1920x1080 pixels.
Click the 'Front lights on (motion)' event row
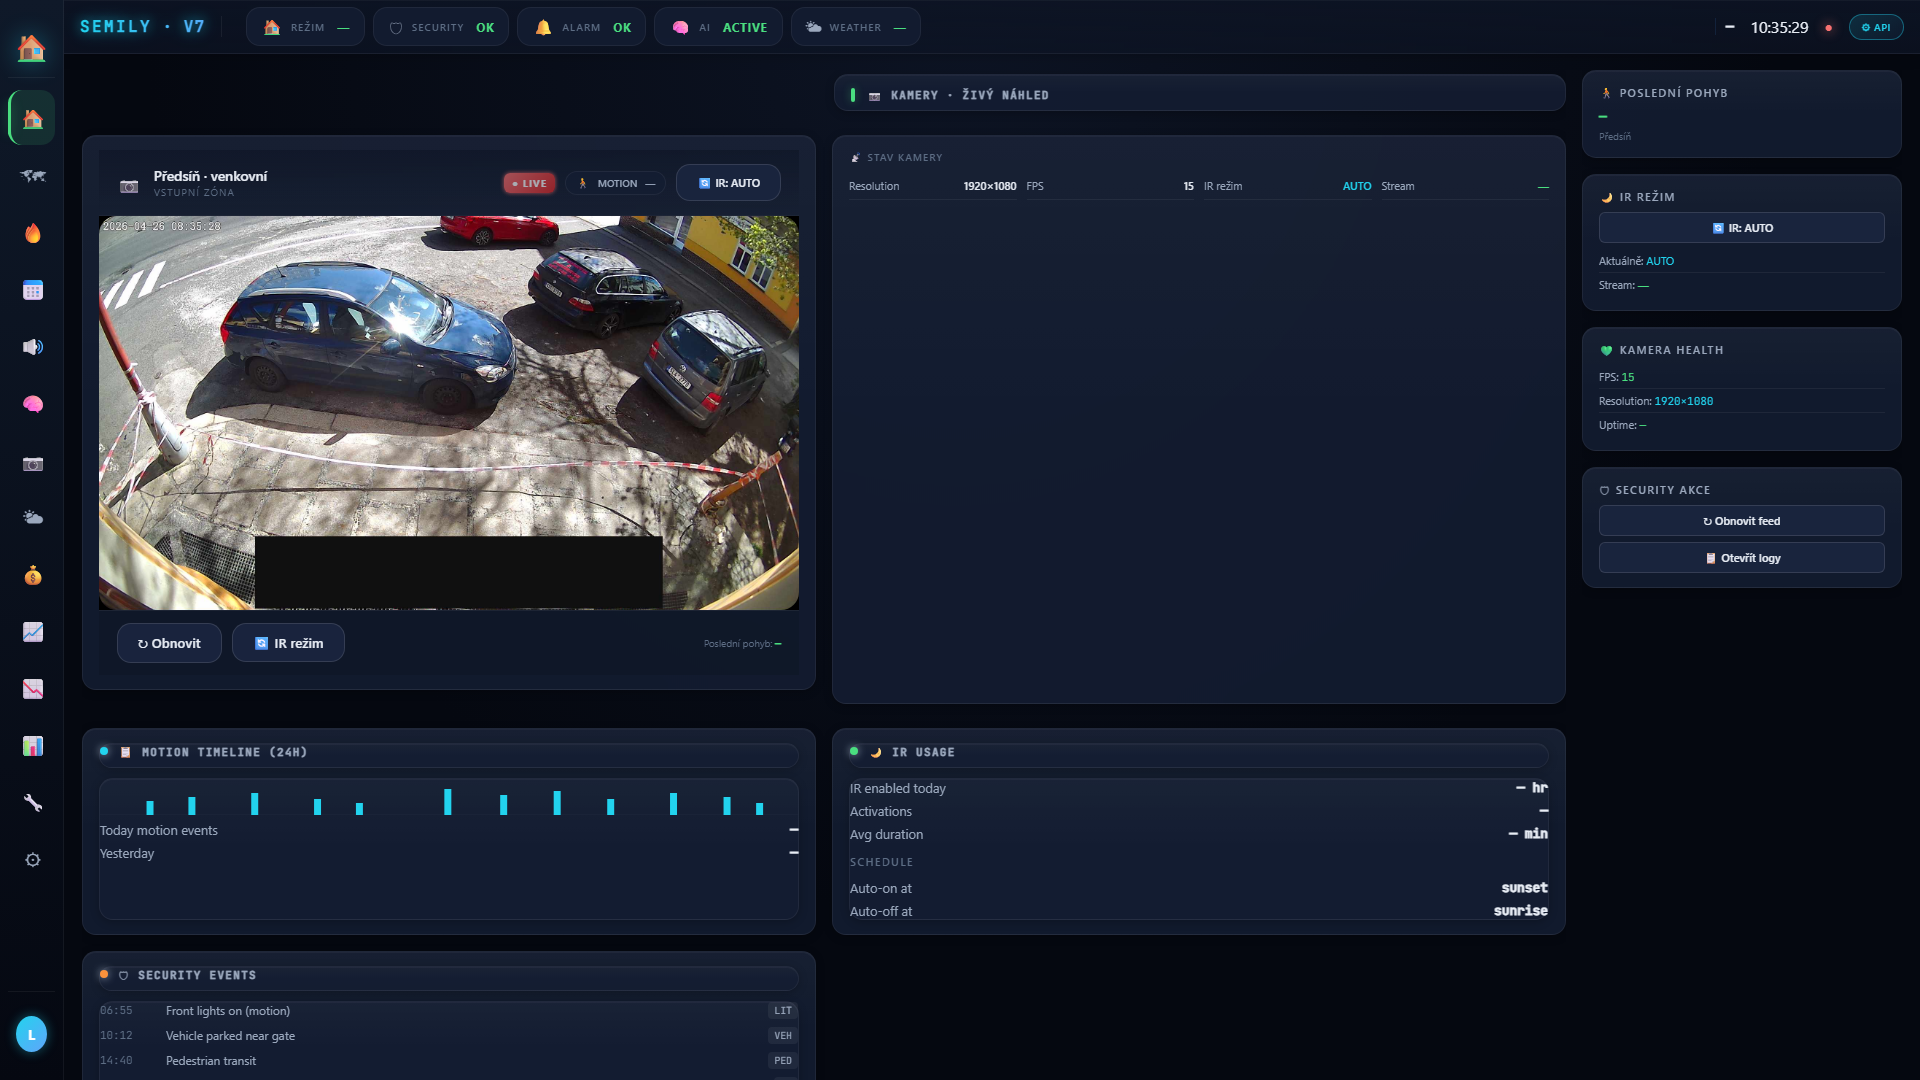(448, 1011)
